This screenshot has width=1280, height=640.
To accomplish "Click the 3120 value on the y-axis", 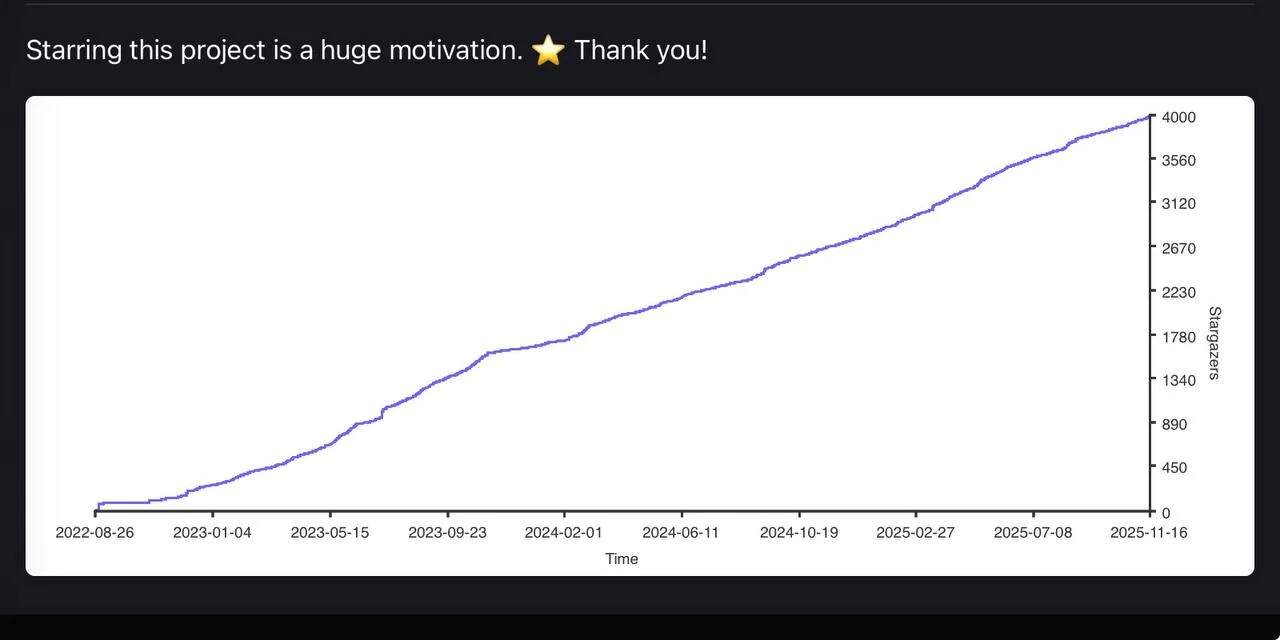I will 1179,204.
